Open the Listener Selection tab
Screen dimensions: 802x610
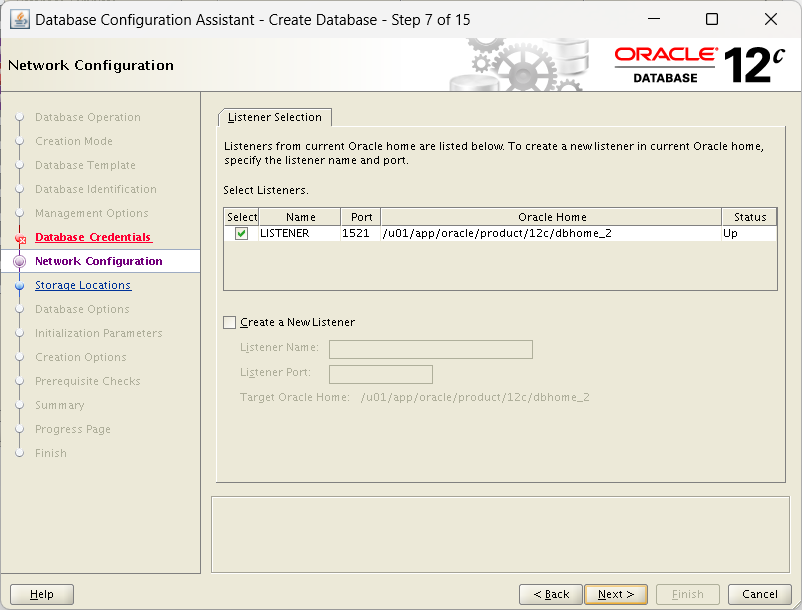point(275,117)
